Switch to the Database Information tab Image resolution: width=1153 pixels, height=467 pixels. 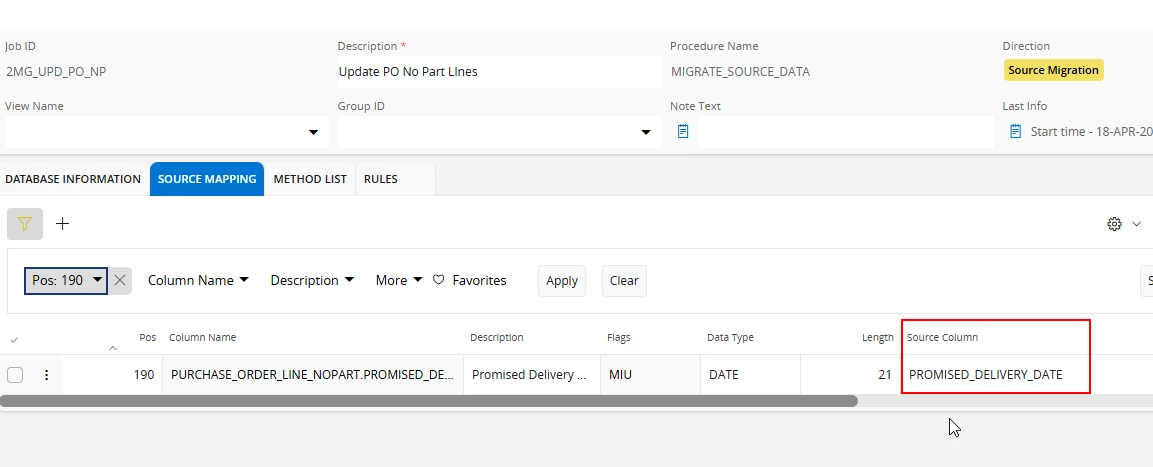tap(73, 179)
